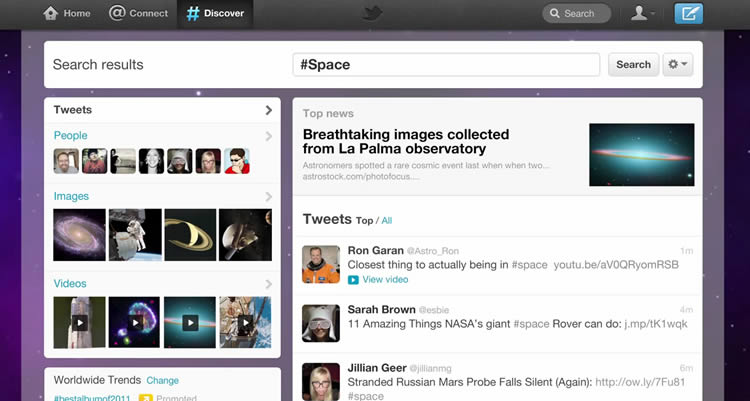Select third People avatar, black-and-white photo

tap(123, 161)
